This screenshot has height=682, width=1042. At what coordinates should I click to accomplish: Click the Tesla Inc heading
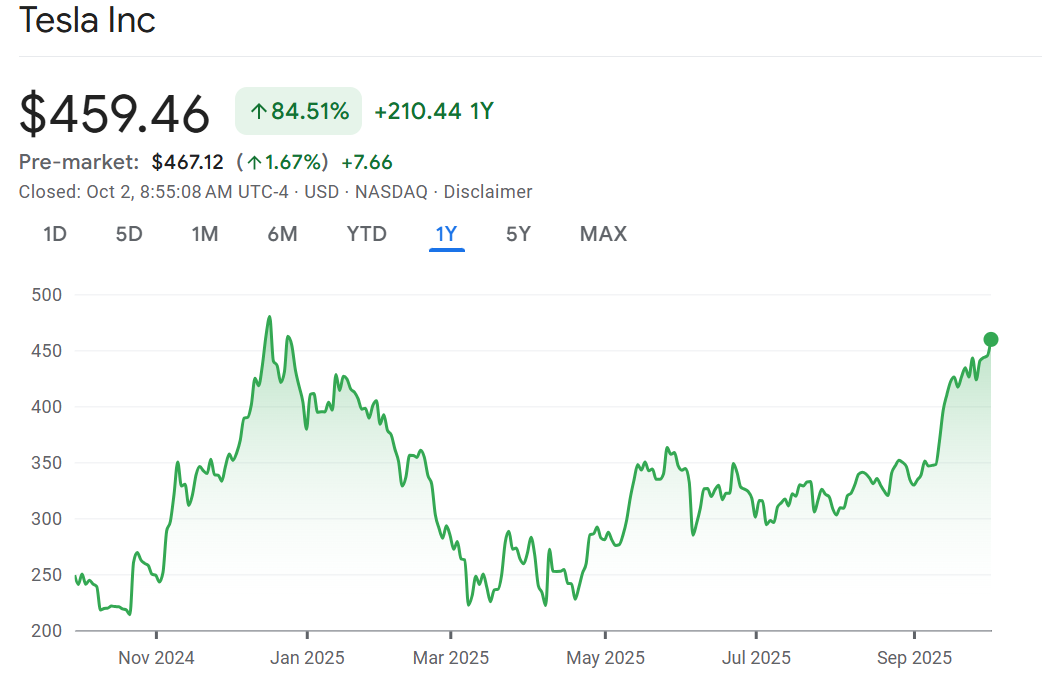tap(88, 20)
